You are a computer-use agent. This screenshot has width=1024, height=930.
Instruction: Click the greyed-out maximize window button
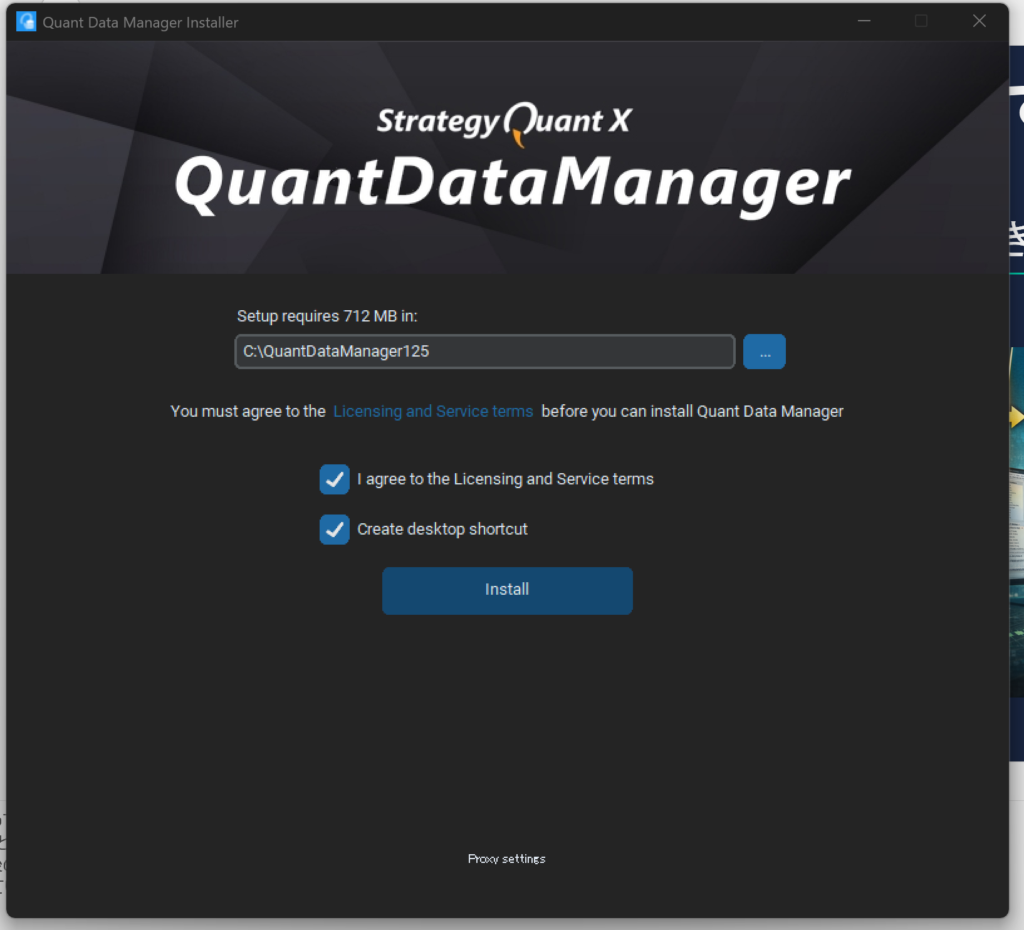(921, 21)
